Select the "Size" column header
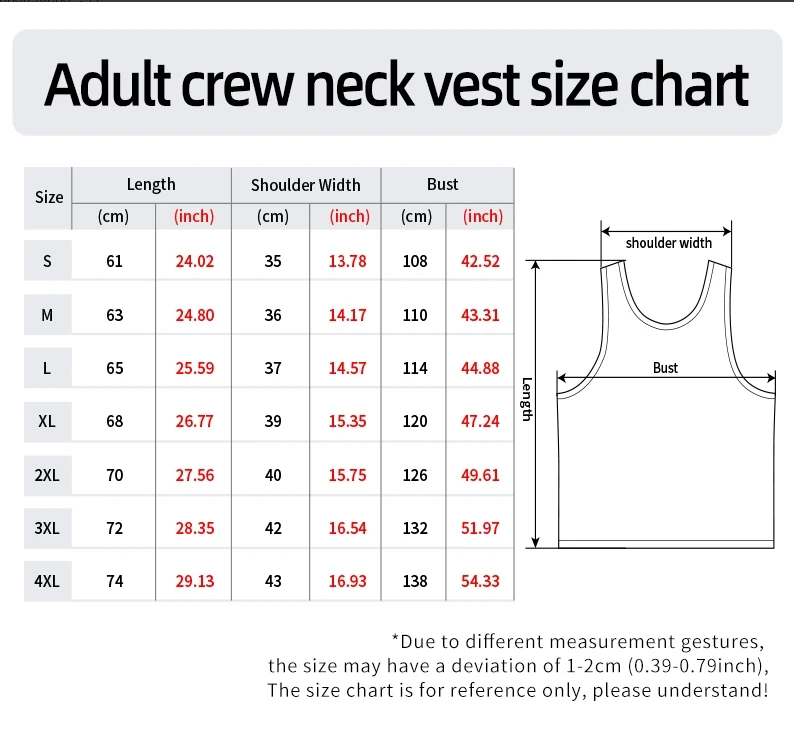Image resolution: width=794 pixels, height=731 pixels. pyautogui.click(x=49, y=197)
